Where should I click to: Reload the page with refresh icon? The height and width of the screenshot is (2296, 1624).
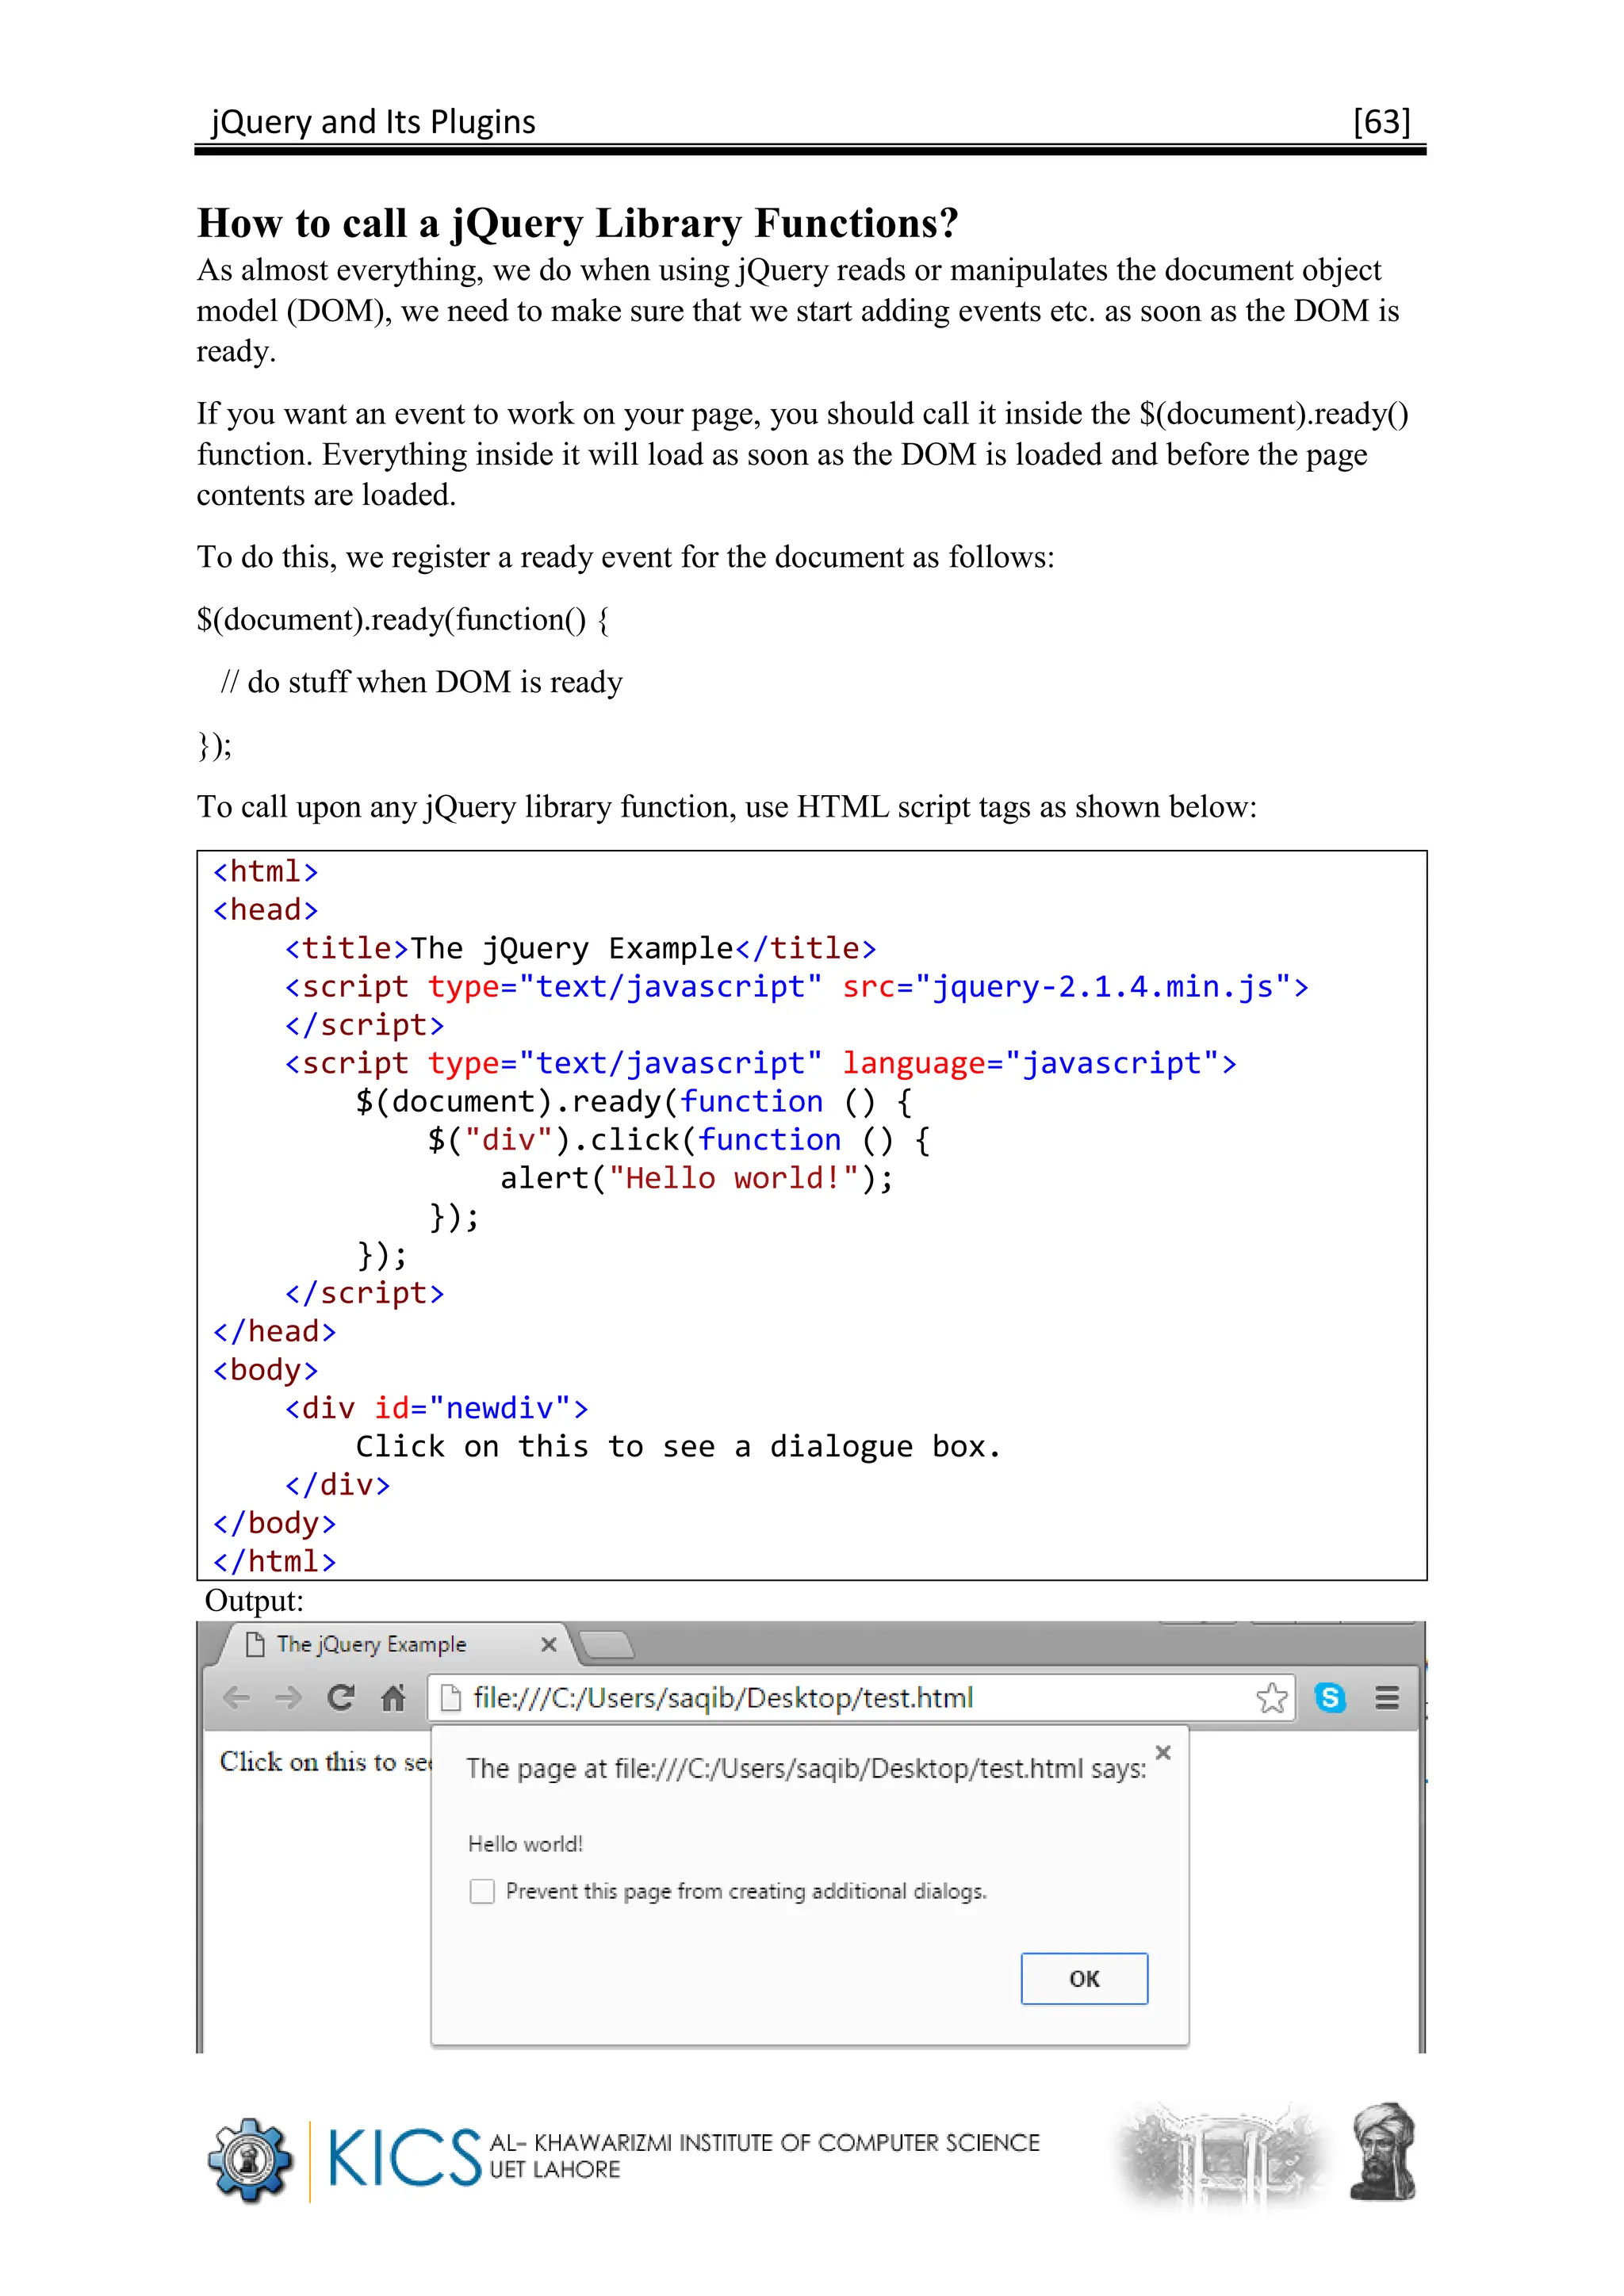(341, 1698)
